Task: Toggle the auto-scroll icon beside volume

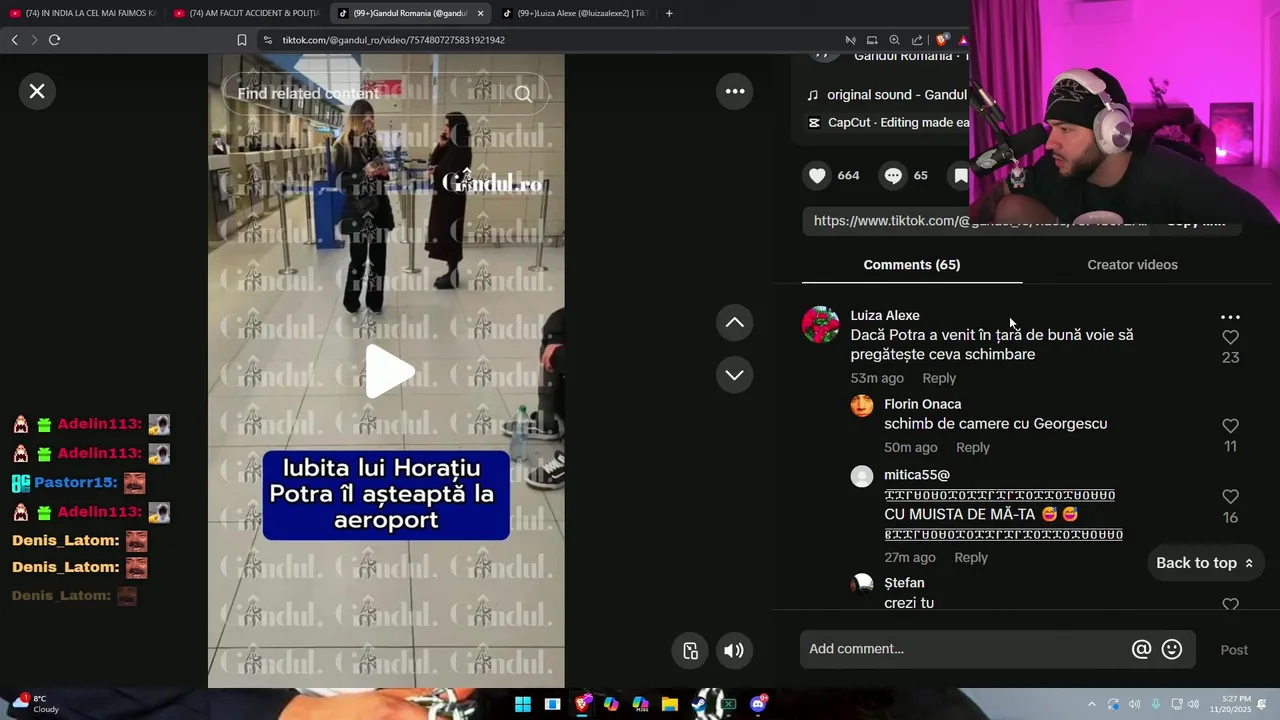Action: point(691,651)
